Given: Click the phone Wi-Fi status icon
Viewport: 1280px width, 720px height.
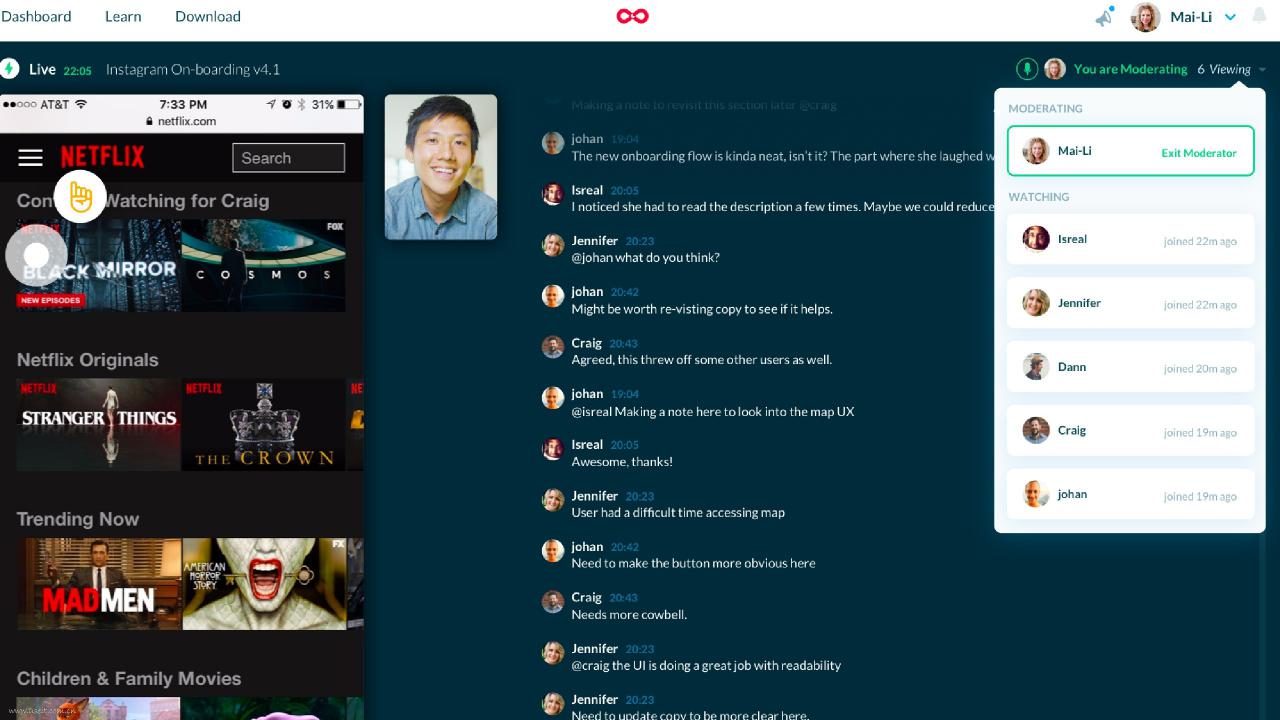Looking at the screenshot, I should pos(82,104).
